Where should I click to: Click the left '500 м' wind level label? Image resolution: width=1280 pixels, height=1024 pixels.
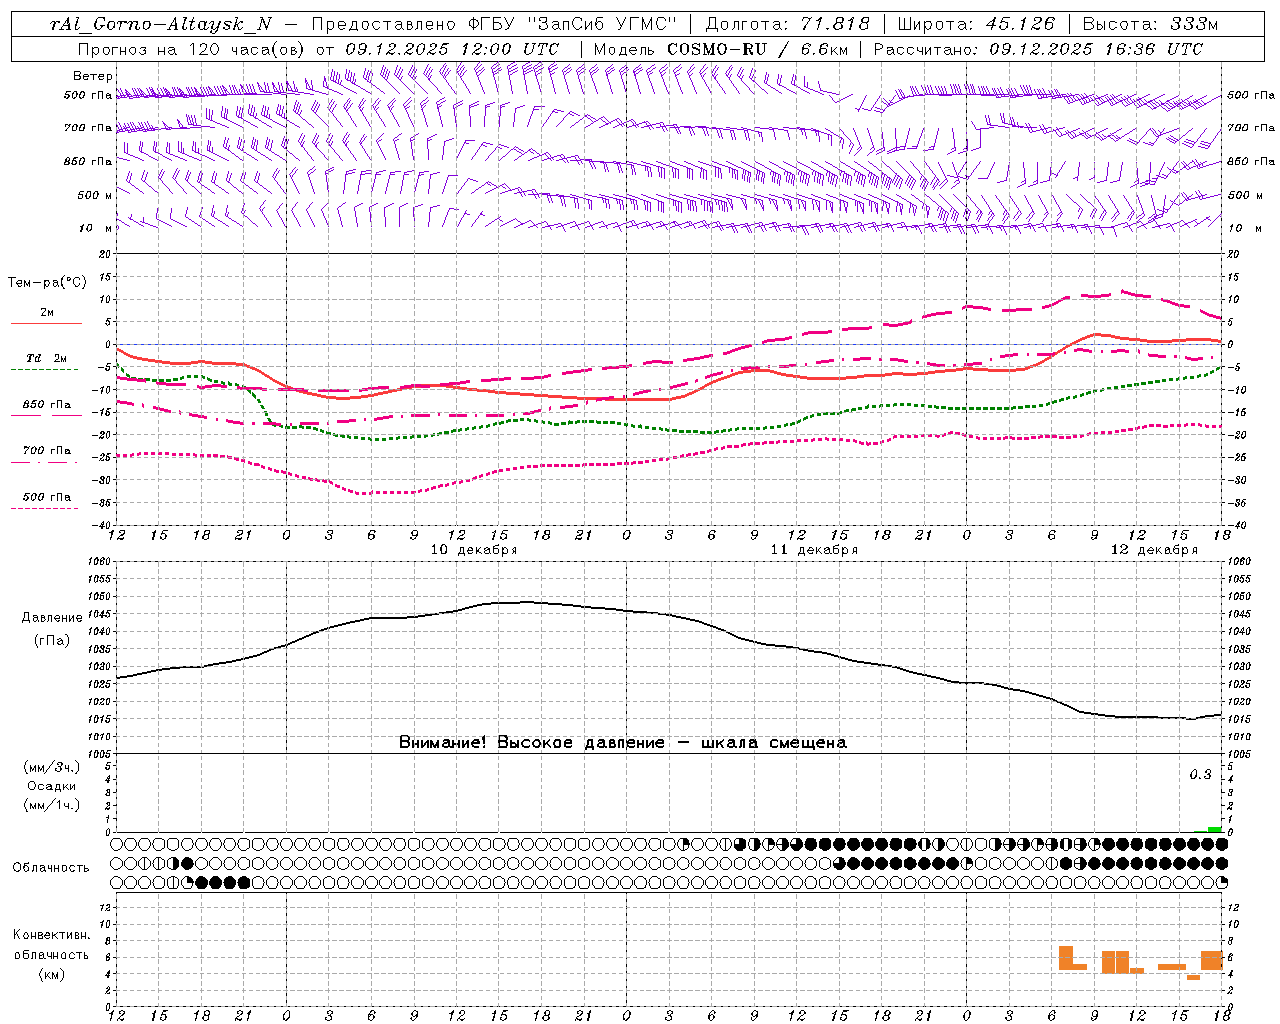coord(95,195)
